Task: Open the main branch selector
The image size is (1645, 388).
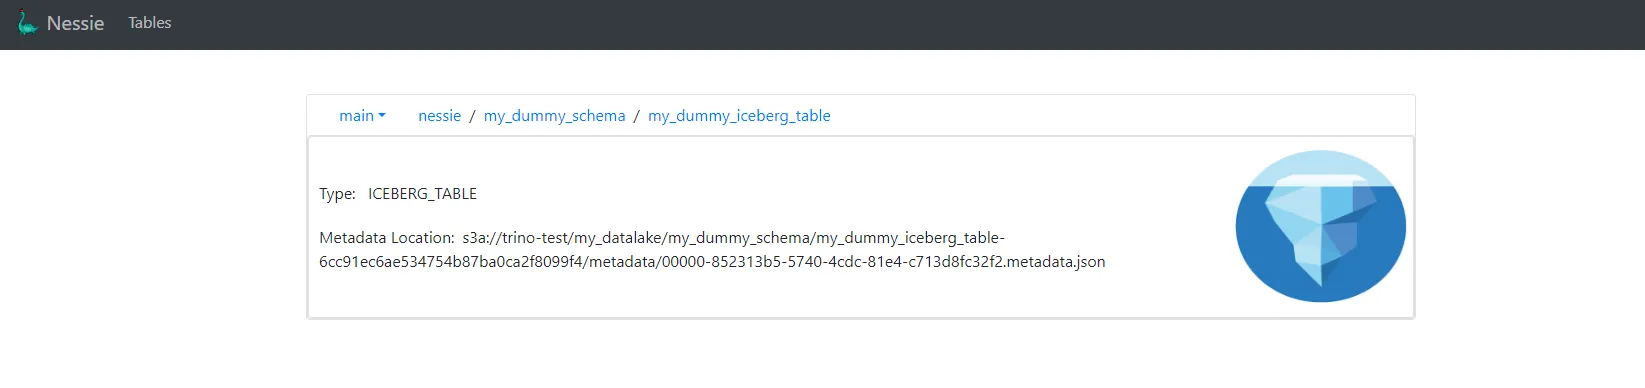Action: tap(362, 116)
